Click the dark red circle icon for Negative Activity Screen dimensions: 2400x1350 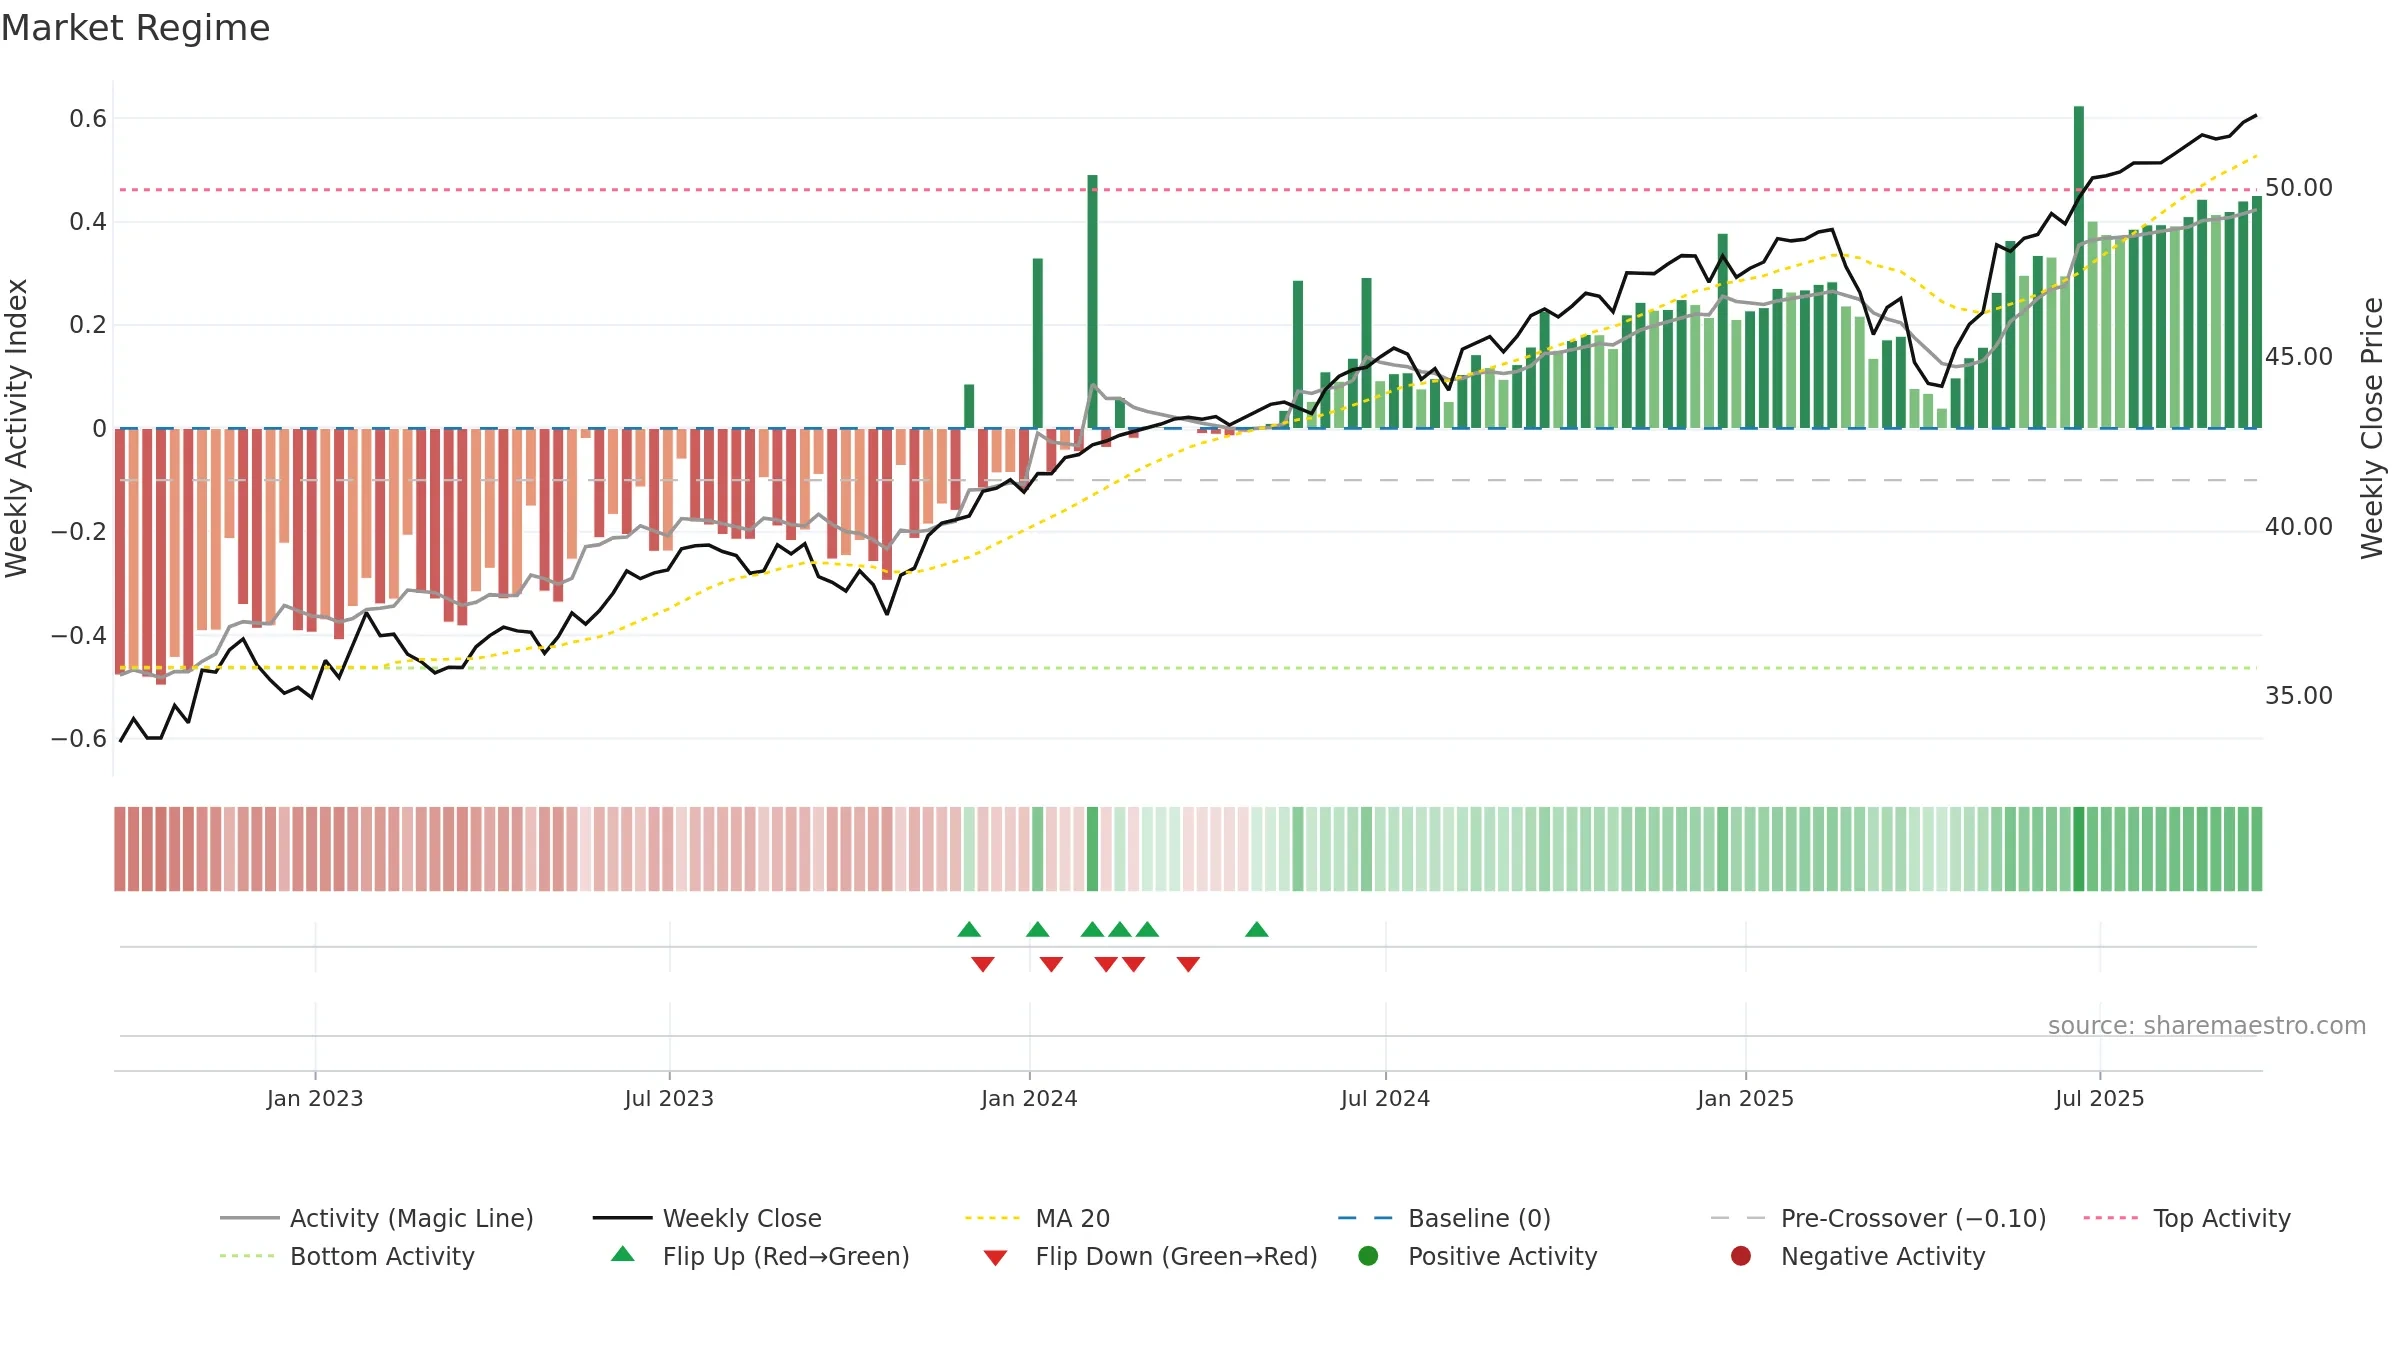pos(1741,1256)
